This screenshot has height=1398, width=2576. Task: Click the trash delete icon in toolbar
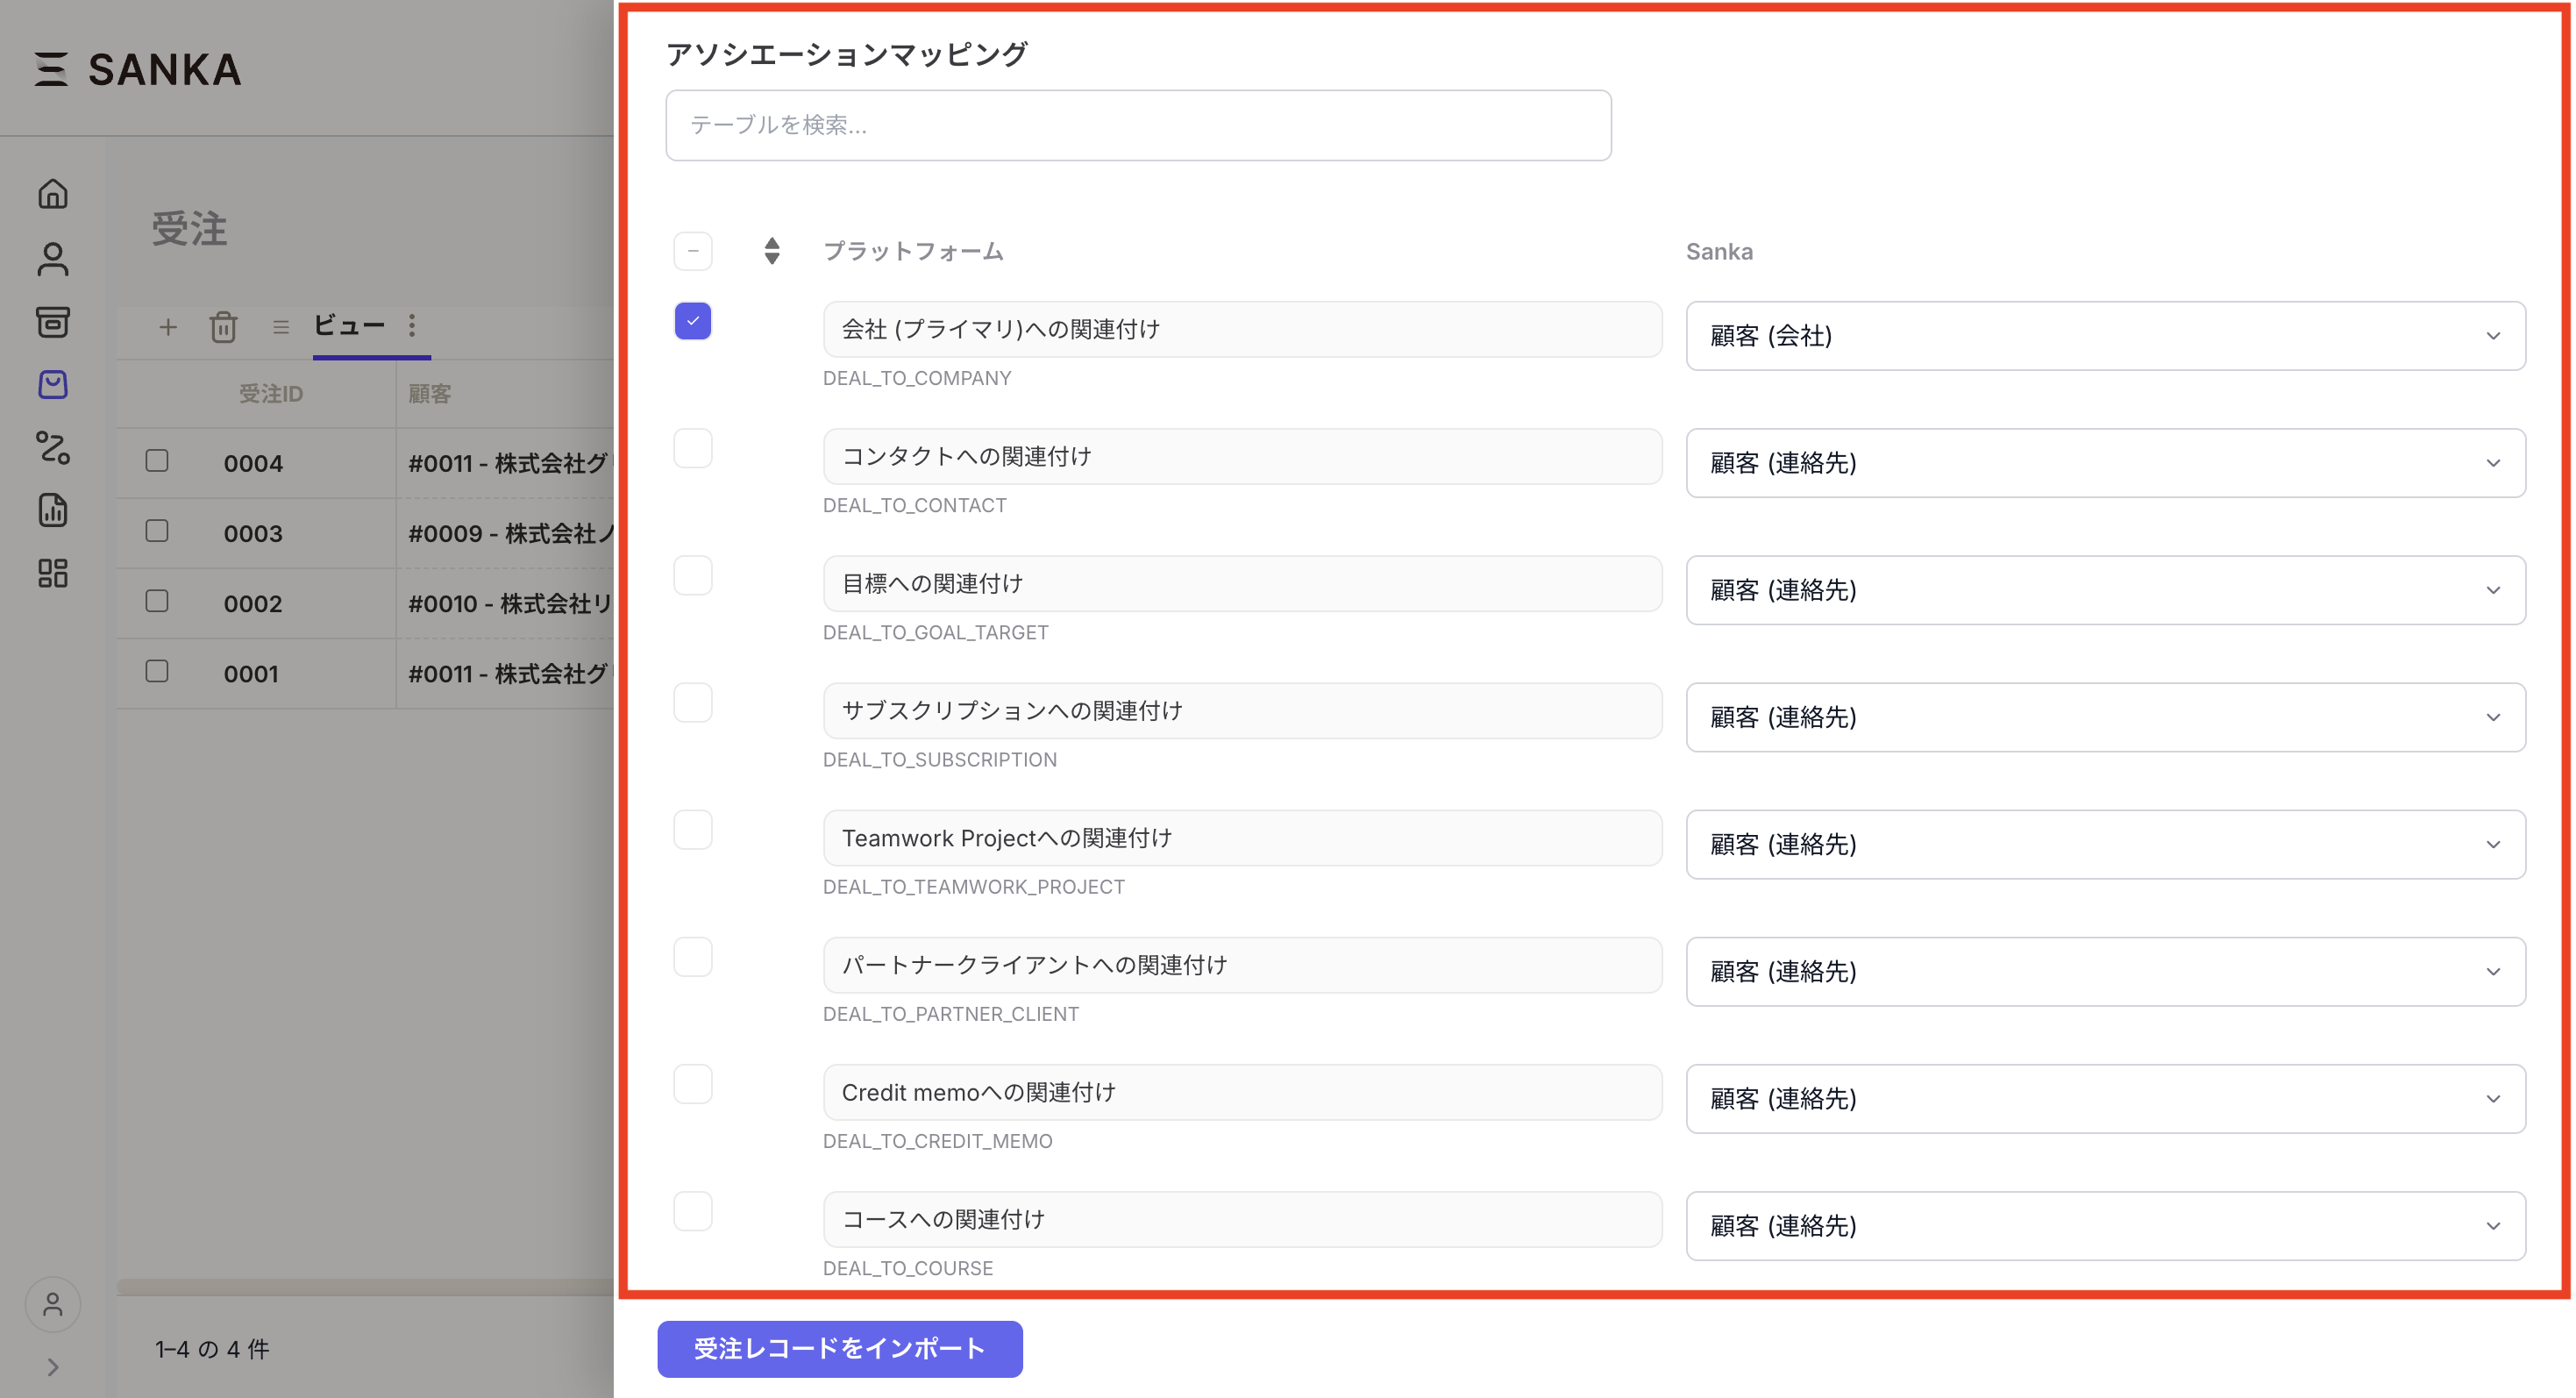pos(223,327)
